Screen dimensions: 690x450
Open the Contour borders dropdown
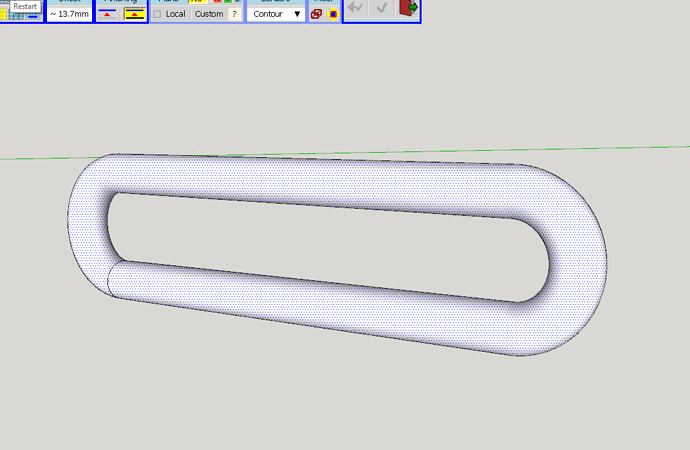[276, 14]
